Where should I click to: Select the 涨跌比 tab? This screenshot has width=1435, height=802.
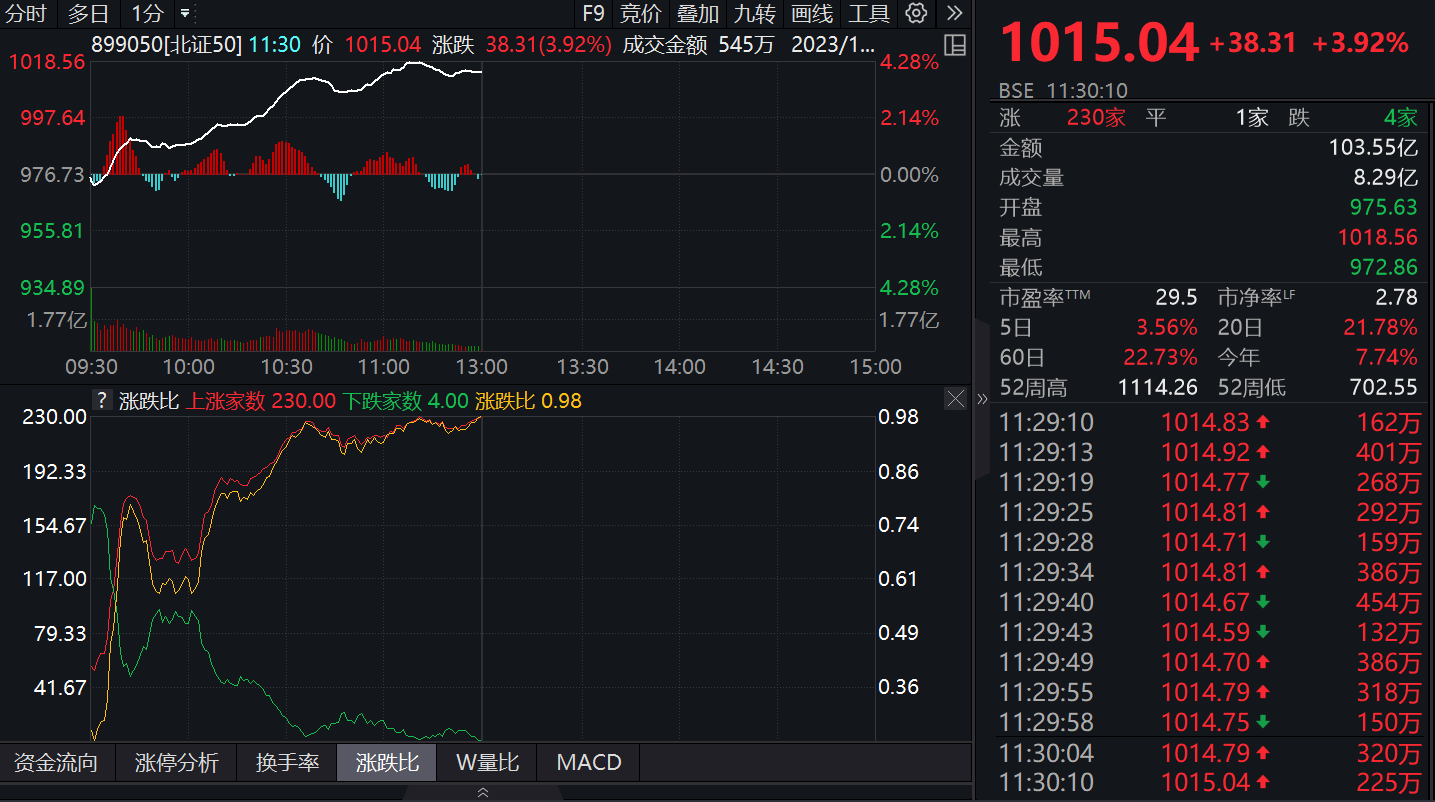click(x=387, y=763)
